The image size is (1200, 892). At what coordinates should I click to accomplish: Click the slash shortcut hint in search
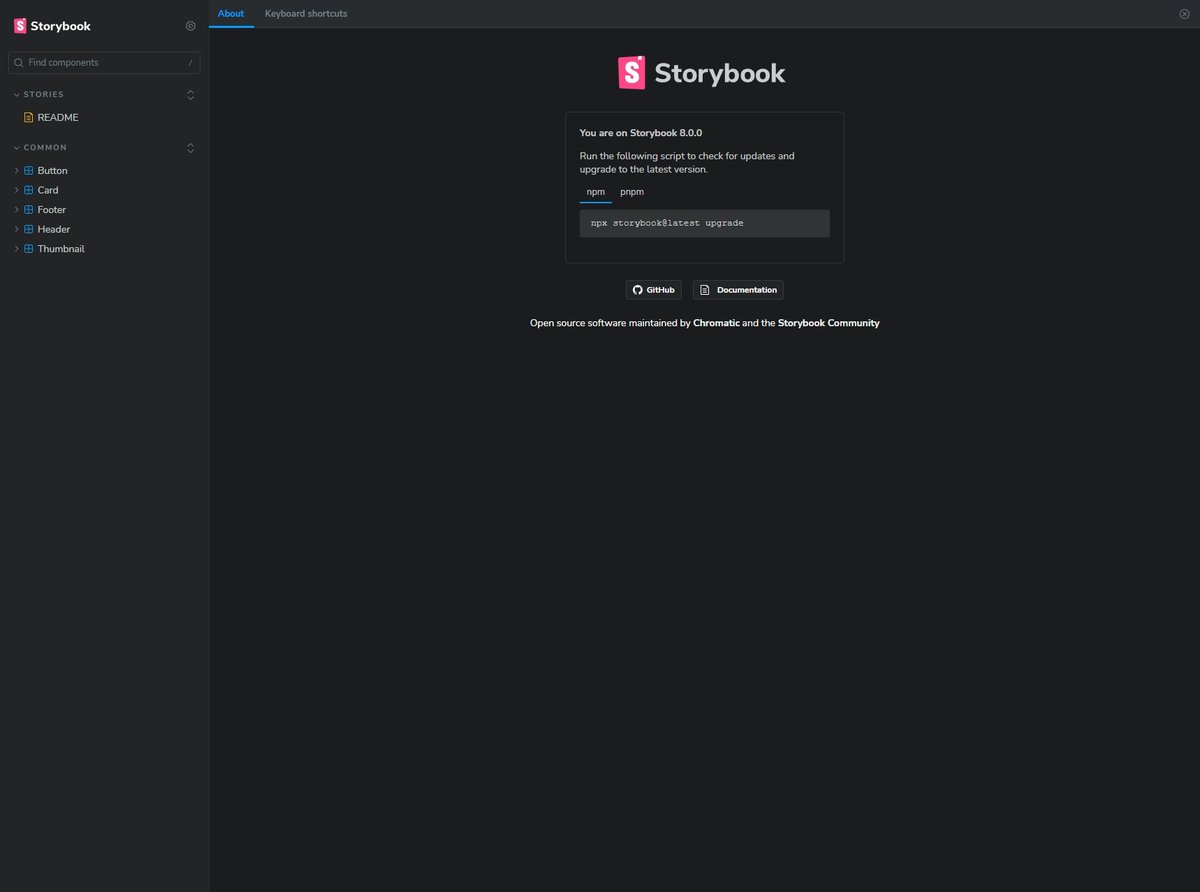click(190, 63)
